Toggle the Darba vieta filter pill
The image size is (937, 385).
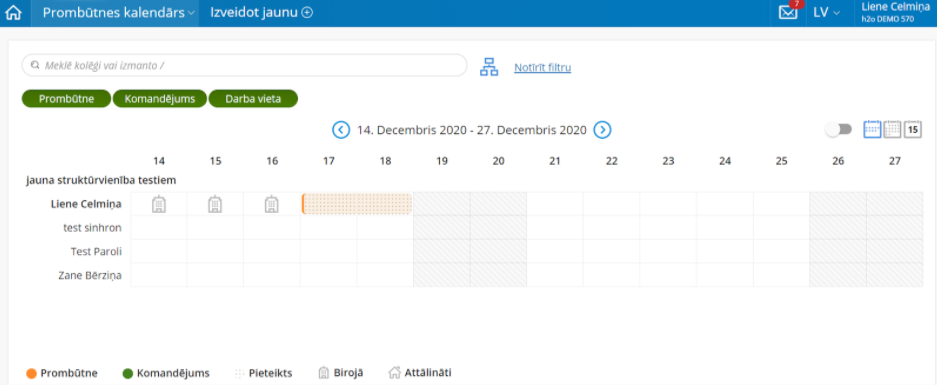click(x=253, y=99)
